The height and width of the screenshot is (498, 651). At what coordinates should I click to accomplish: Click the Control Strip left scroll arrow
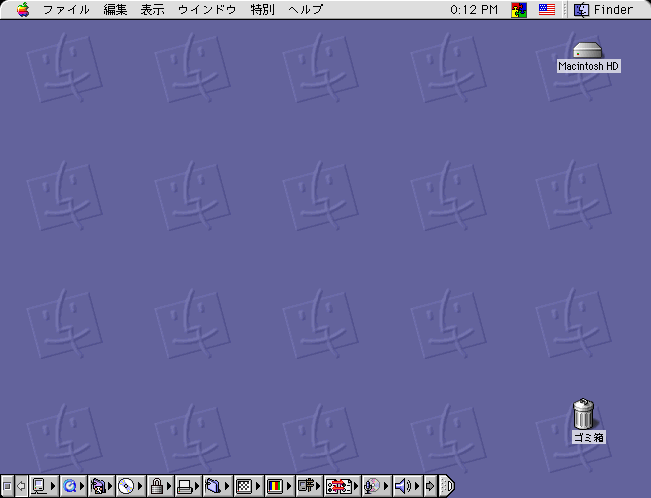[x=21, y=486]
